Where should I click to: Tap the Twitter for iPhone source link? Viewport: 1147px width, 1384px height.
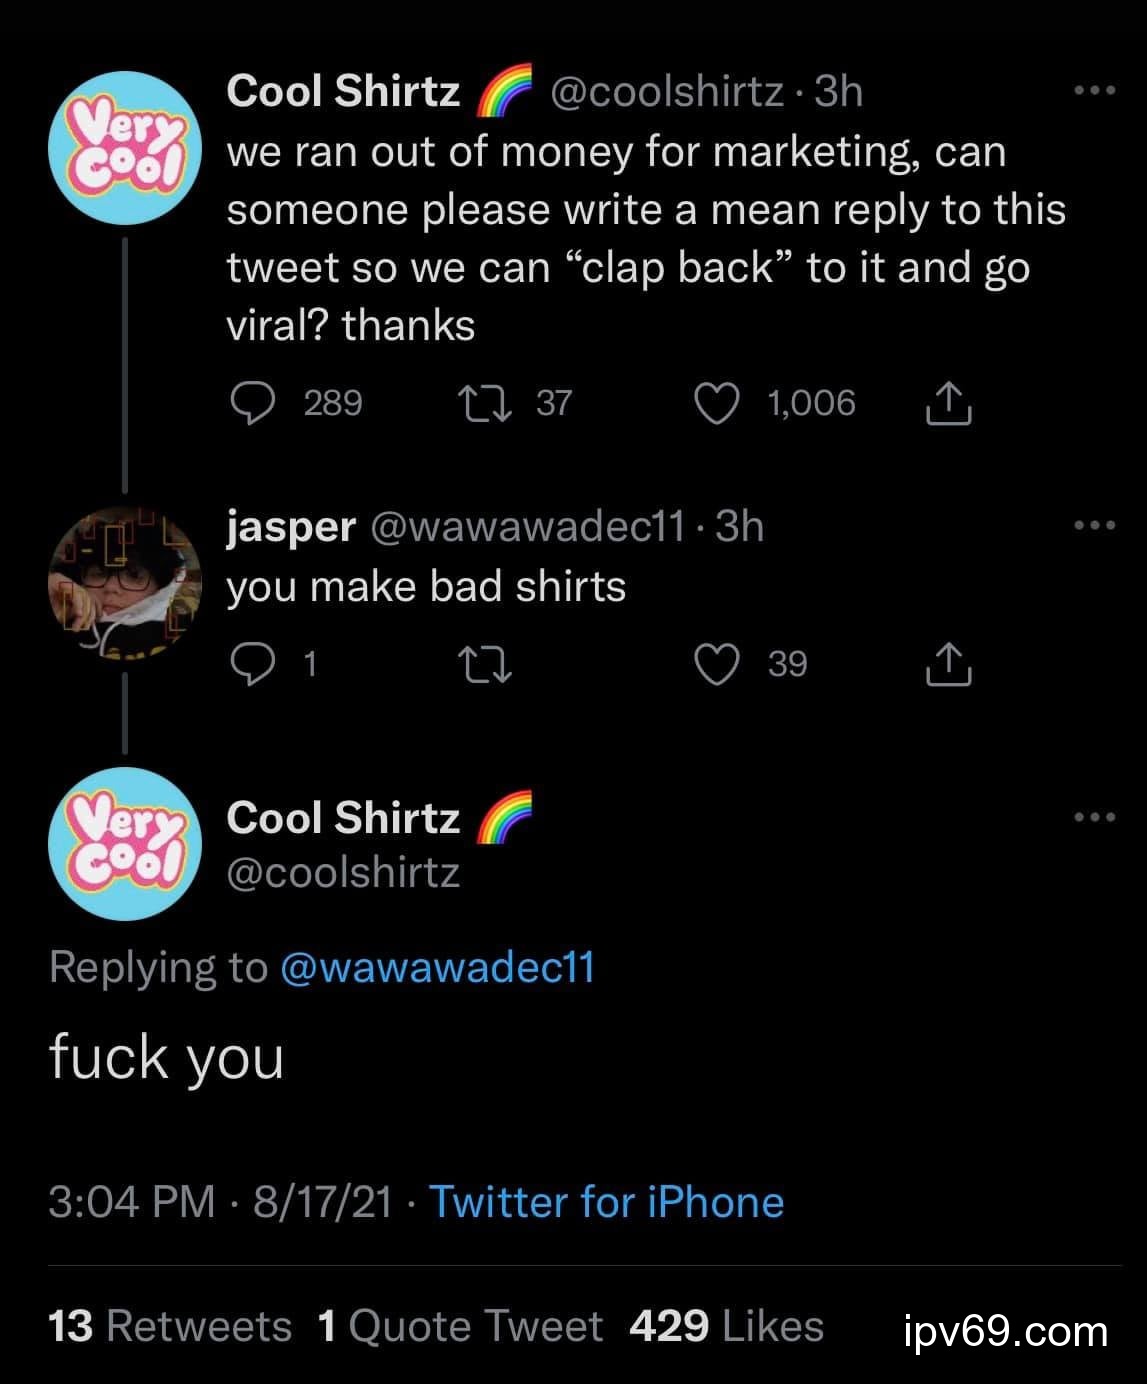606,1202
